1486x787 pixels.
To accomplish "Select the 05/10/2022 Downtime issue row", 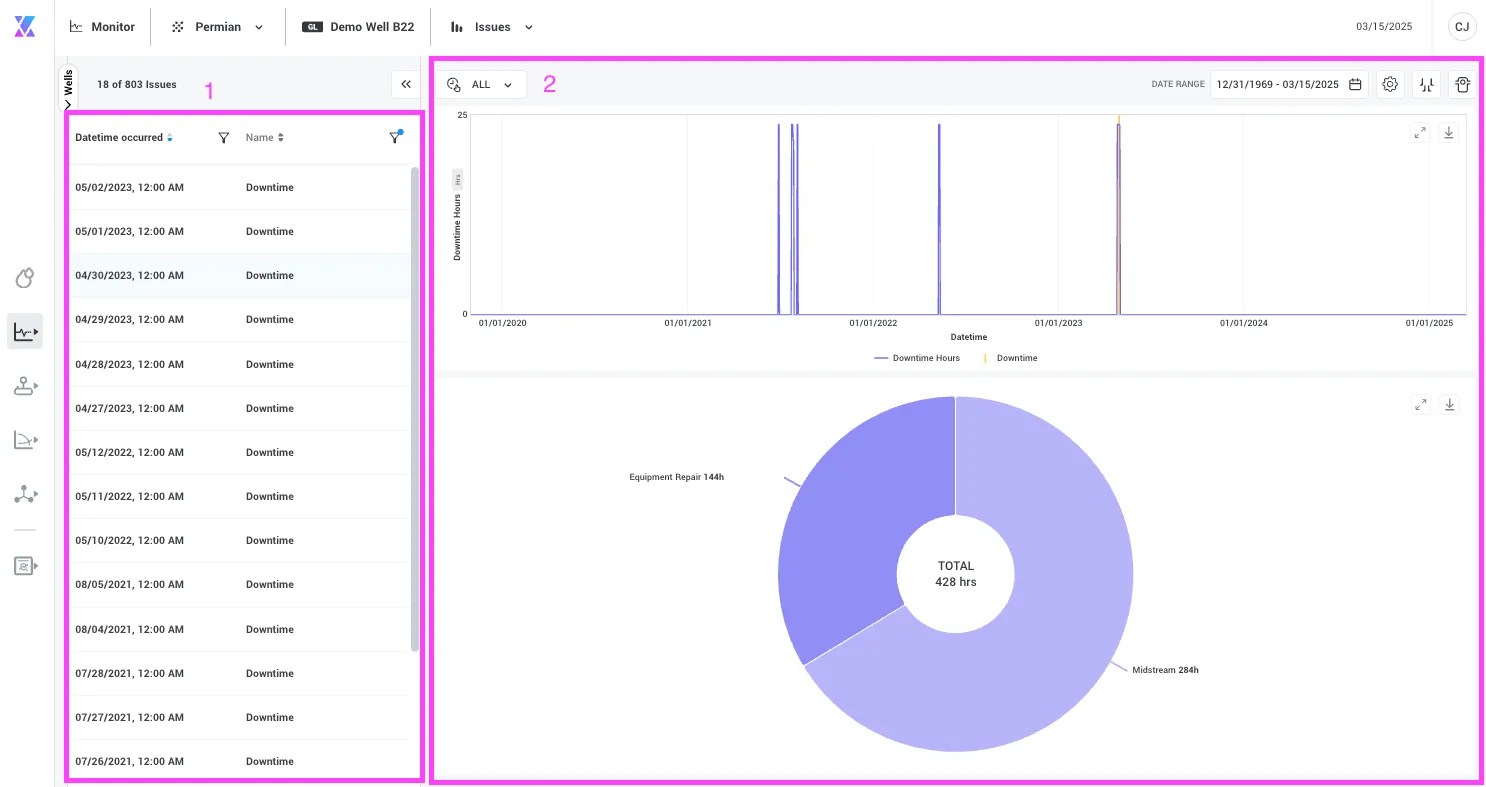I will [x=240, y=541].
